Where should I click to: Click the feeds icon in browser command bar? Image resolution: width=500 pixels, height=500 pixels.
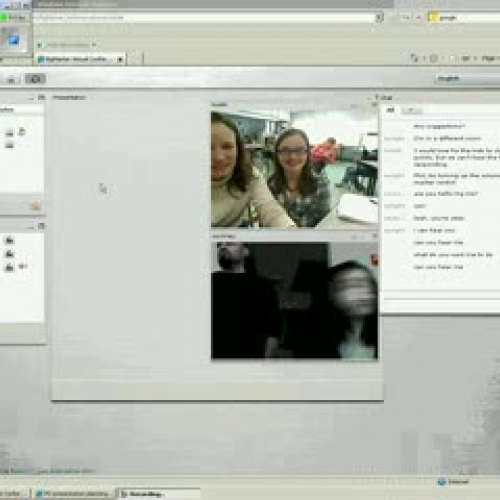coord(434,58)
